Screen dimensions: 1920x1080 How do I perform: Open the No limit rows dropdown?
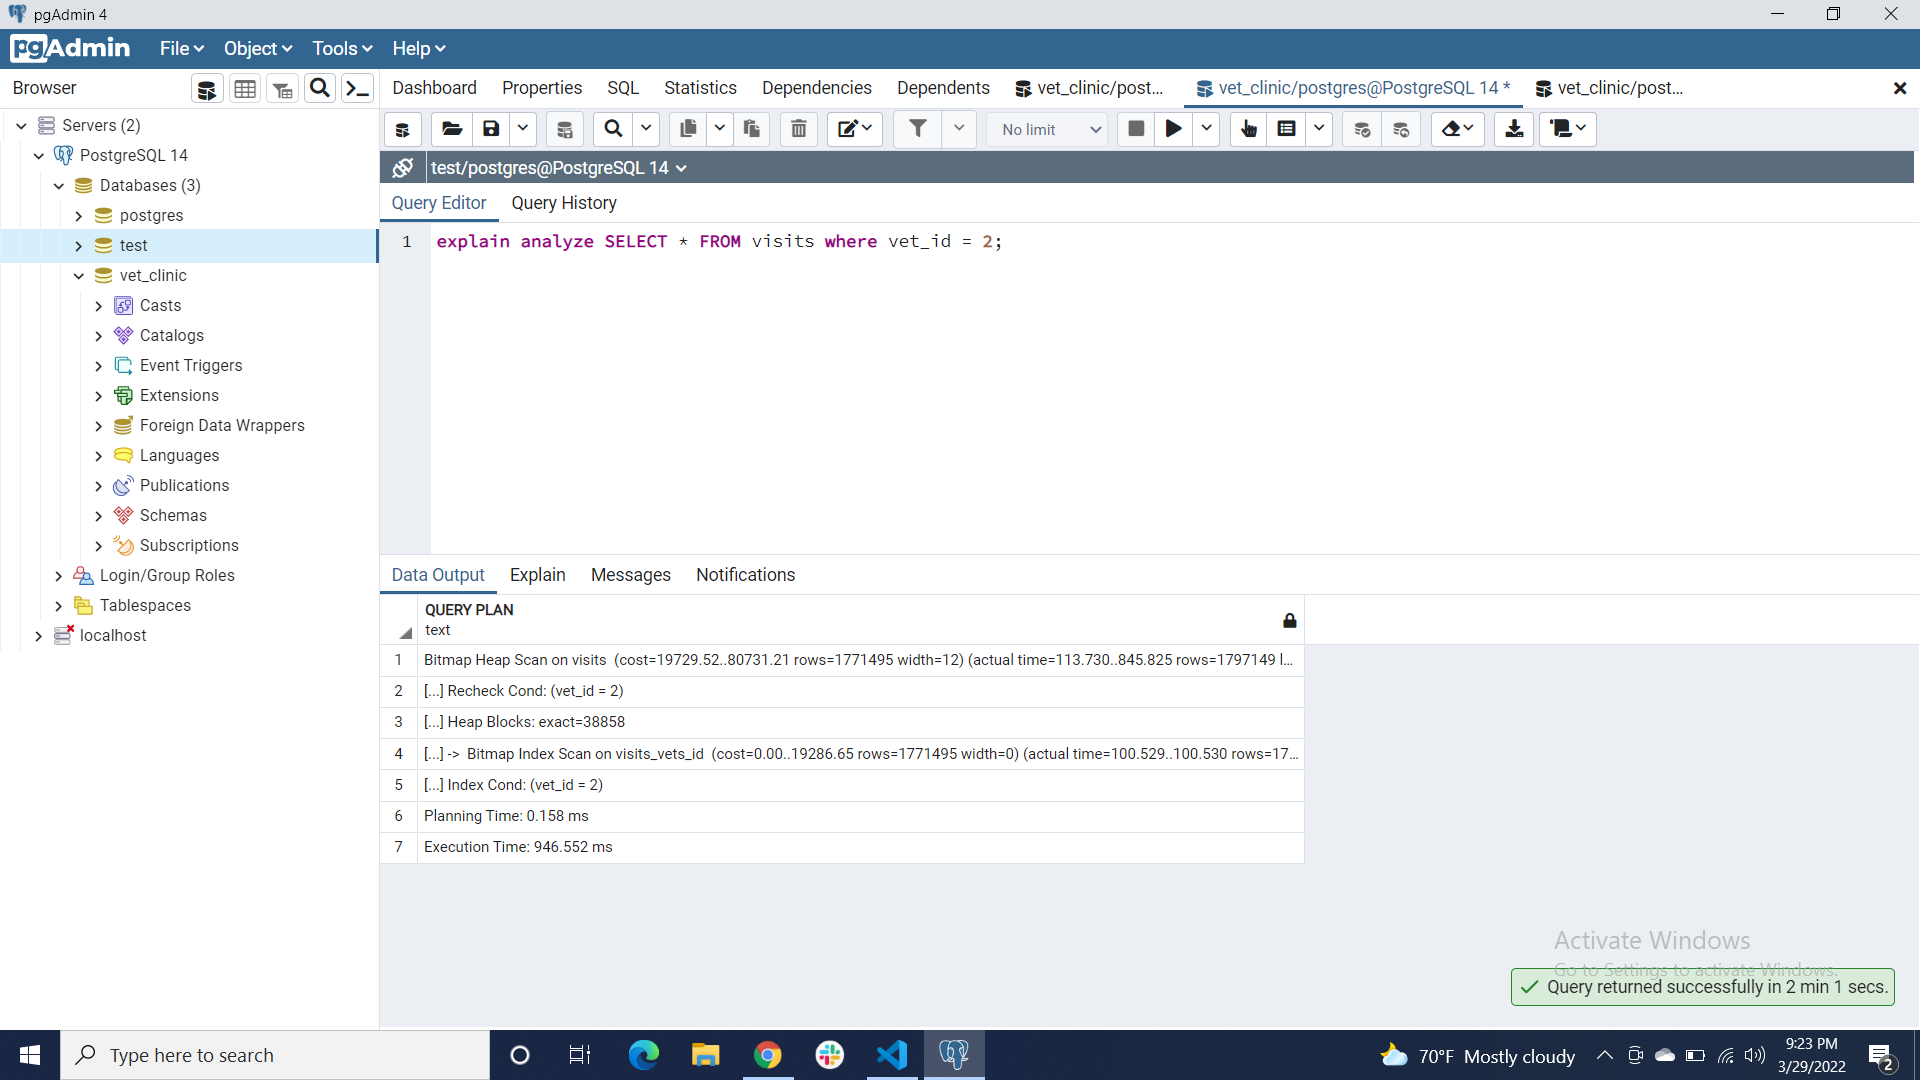point(1049,130)
